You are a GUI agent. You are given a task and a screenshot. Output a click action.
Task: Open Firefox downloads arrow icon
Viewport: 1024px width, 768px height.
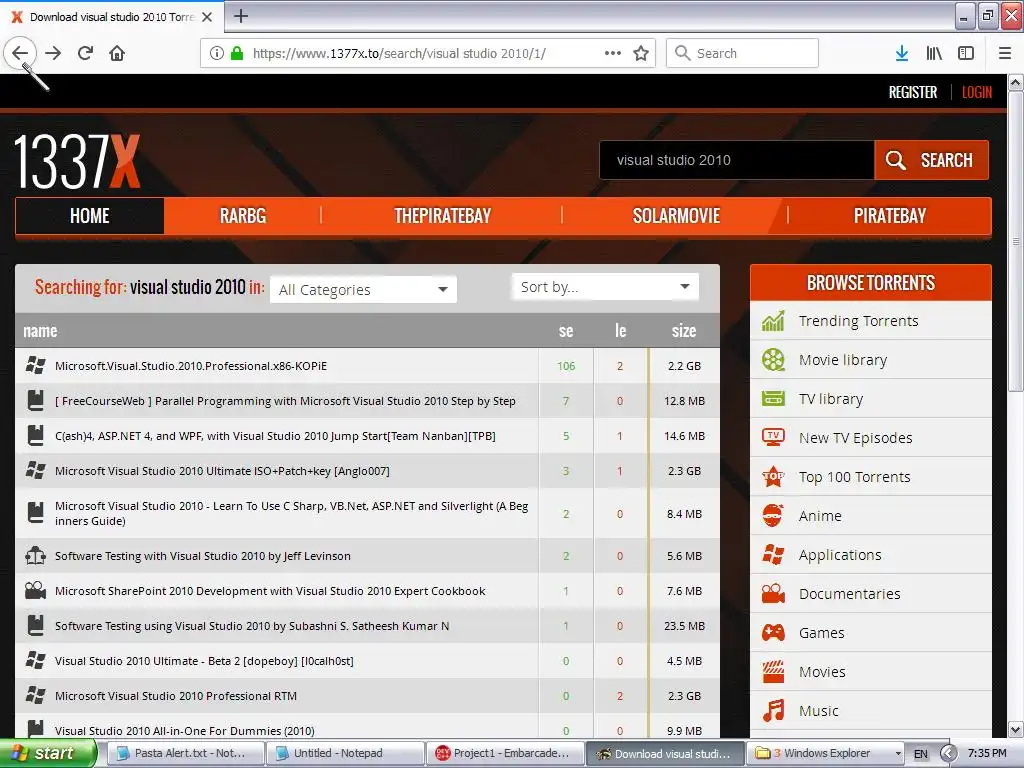point(902,53)
